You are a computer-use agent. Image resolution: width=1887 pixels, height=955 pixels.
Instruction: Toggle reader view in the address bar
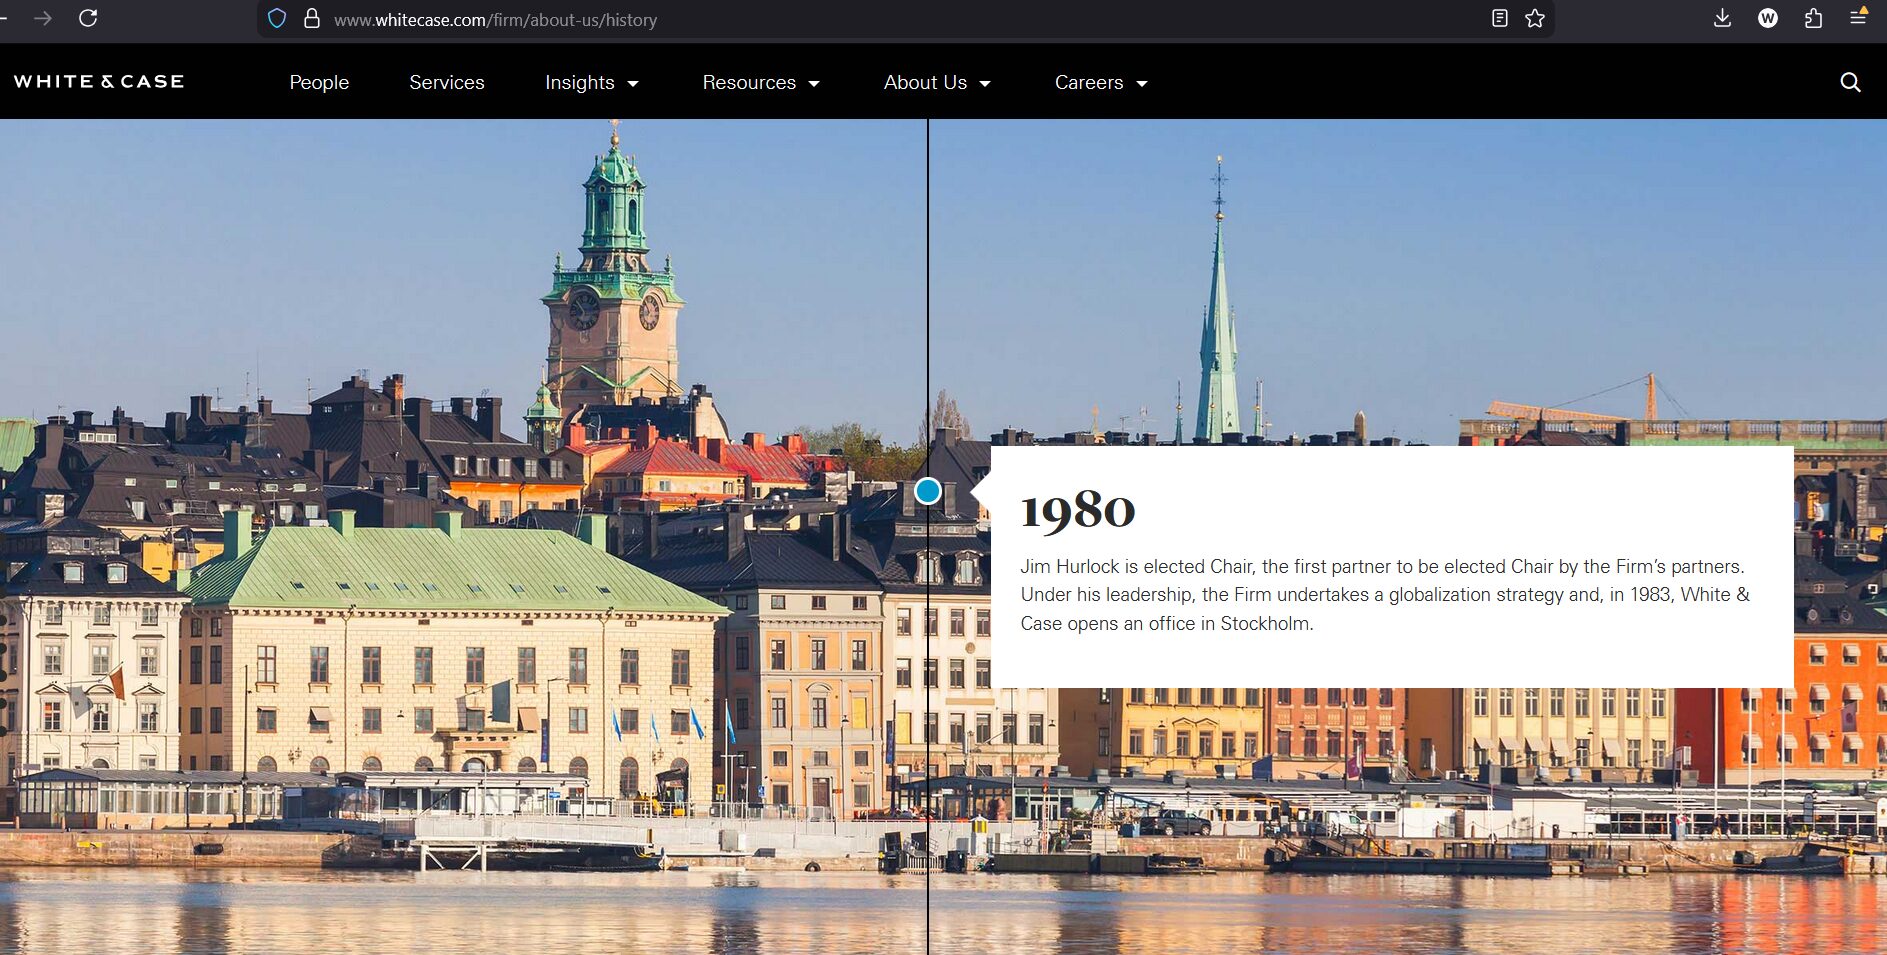click(x=1499, y=18)
